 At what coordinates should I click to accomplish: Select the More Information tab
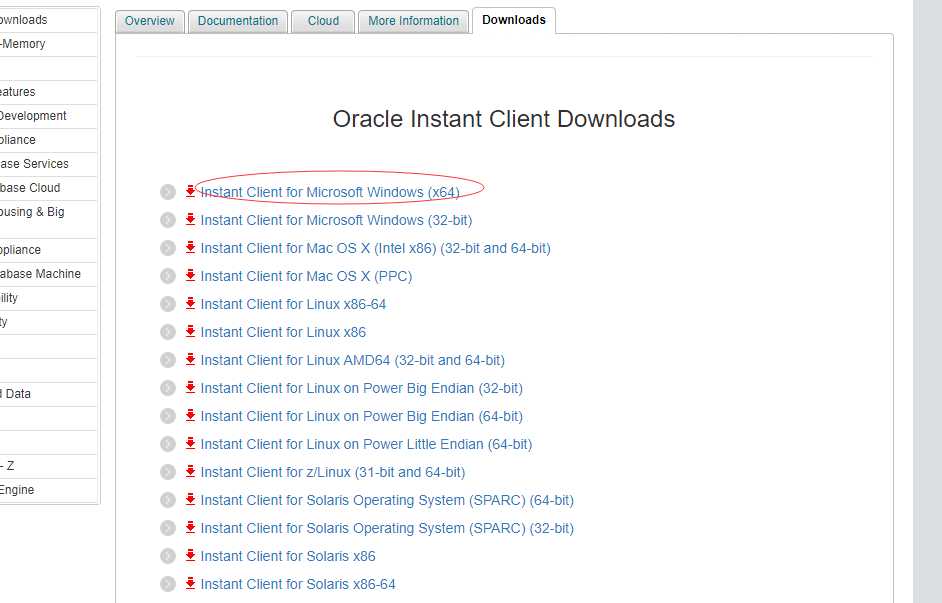click(x=413, y=21)
